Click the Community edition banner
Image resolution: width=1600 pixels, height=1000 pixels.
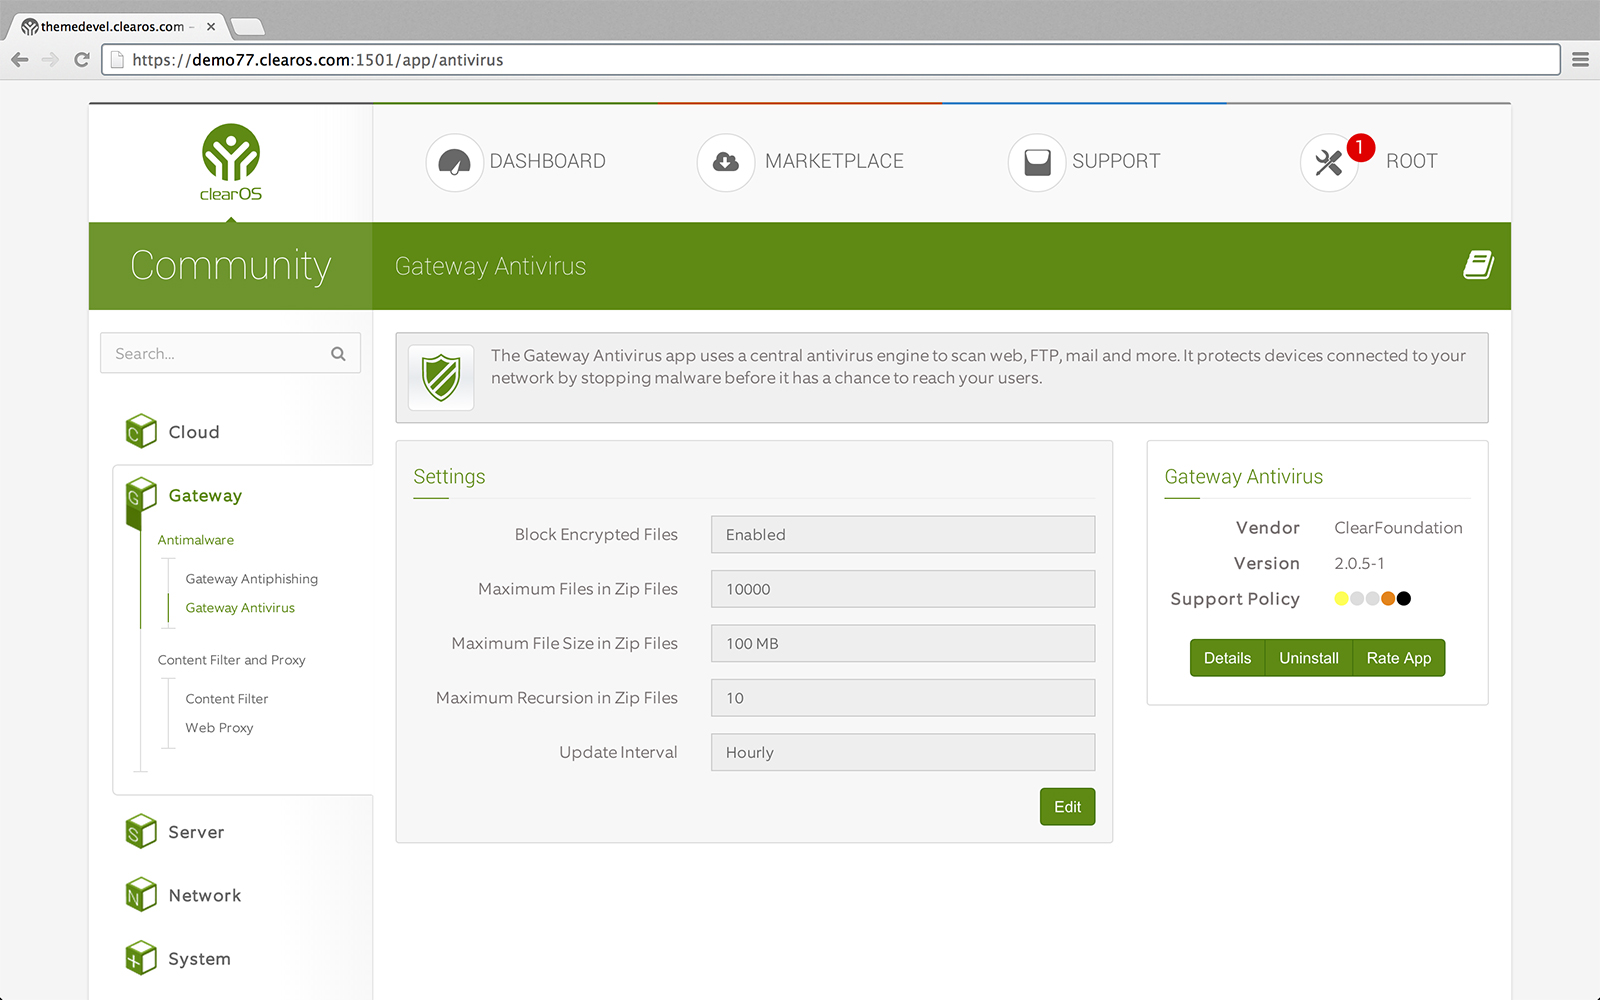click(231, 266)
